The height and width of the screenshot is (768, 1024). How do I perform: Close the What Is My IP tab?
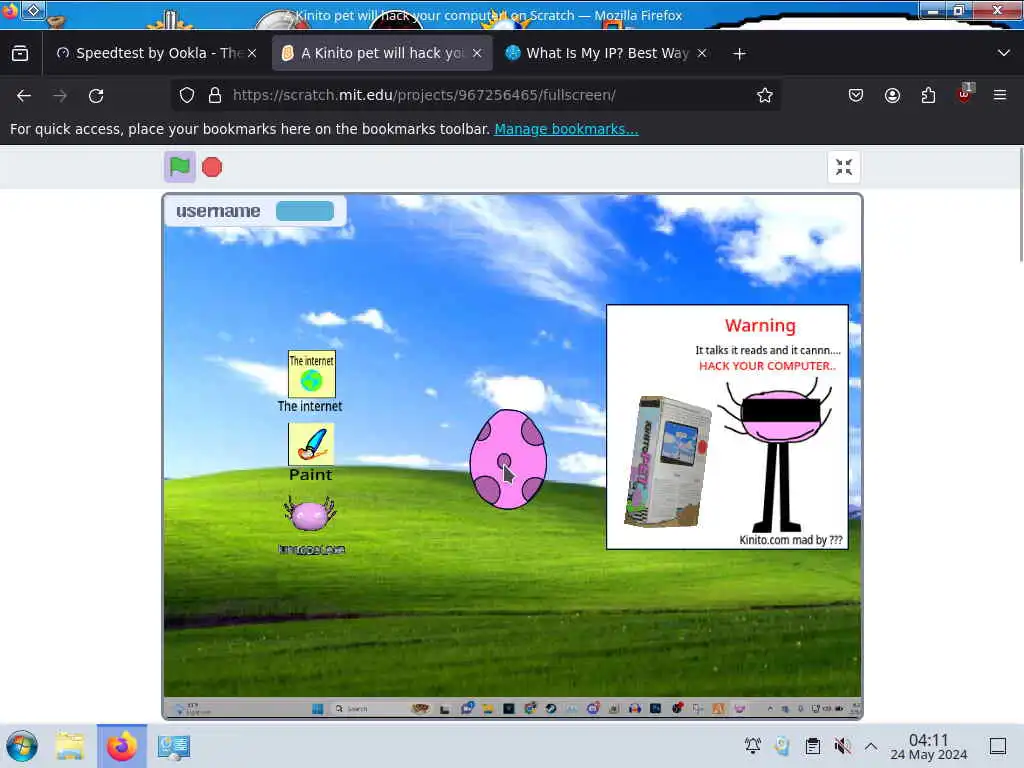coord(702,54)
